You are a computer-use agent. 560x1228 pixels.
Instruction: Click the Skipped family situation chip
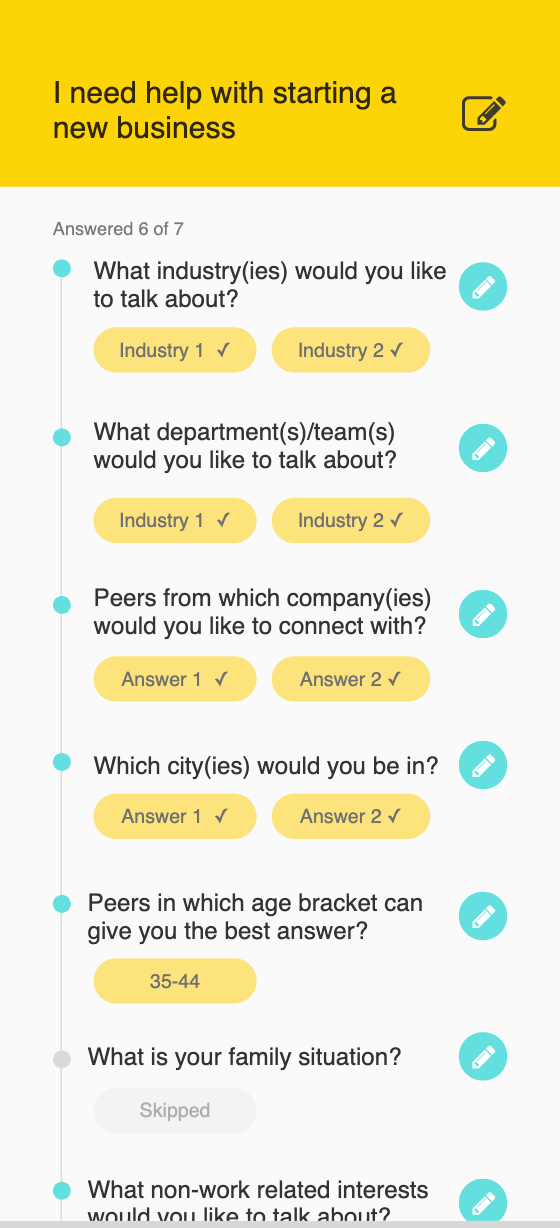(175, 1110)
